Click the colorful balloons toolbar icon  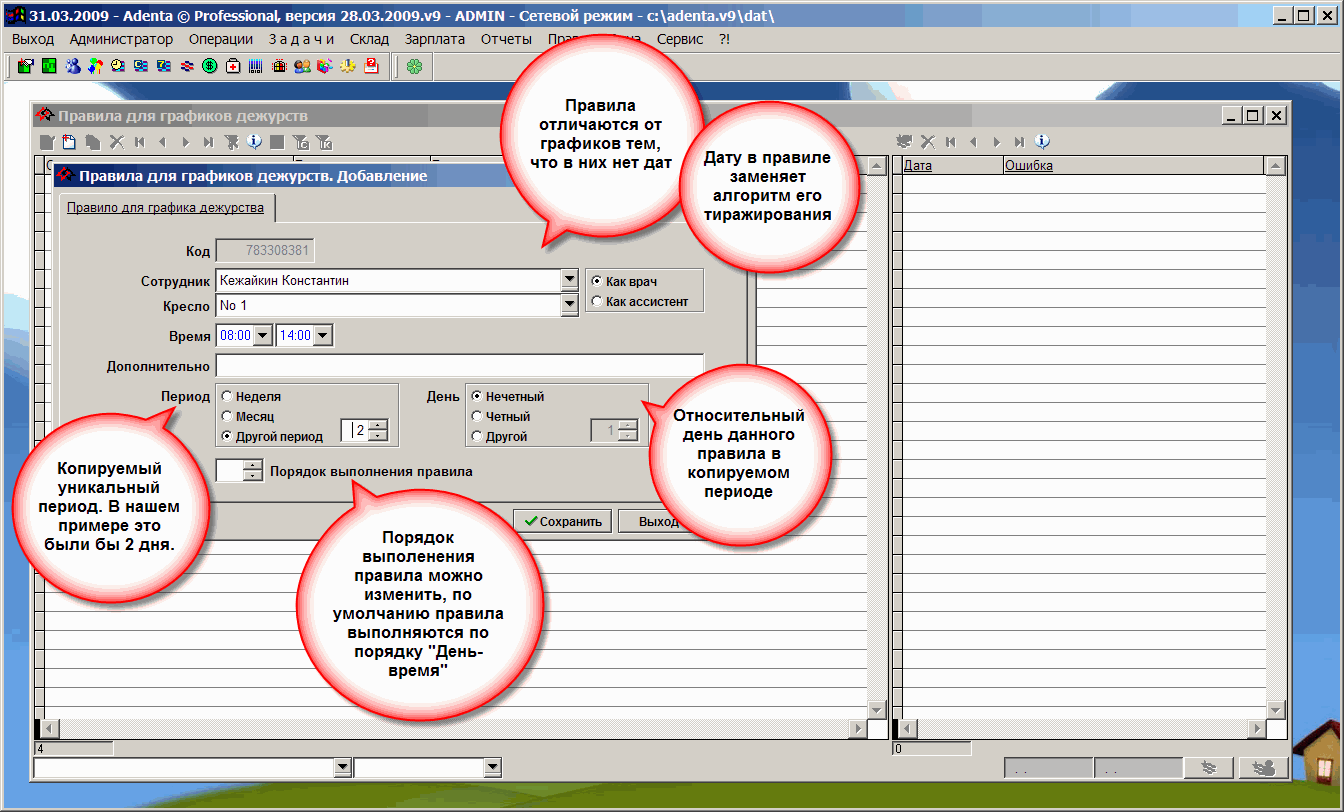point(95,67)
